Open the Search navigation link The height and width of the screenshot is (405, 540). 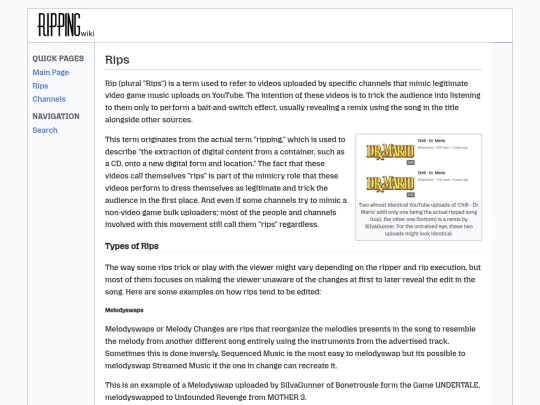tap(45, 130)
